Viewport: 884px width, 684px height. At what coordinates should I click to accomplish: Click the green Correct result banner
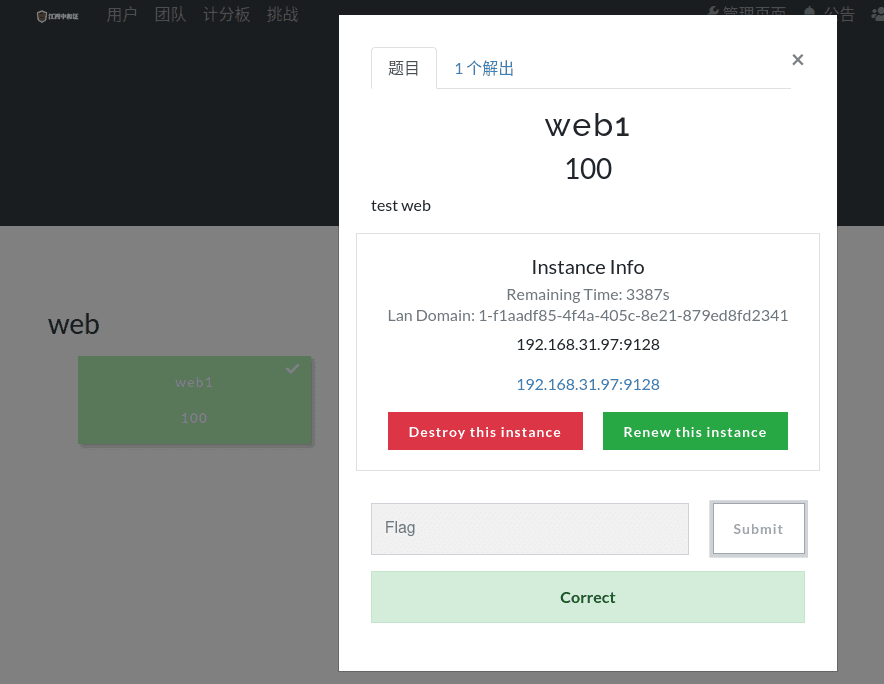(x=587, y=597)
